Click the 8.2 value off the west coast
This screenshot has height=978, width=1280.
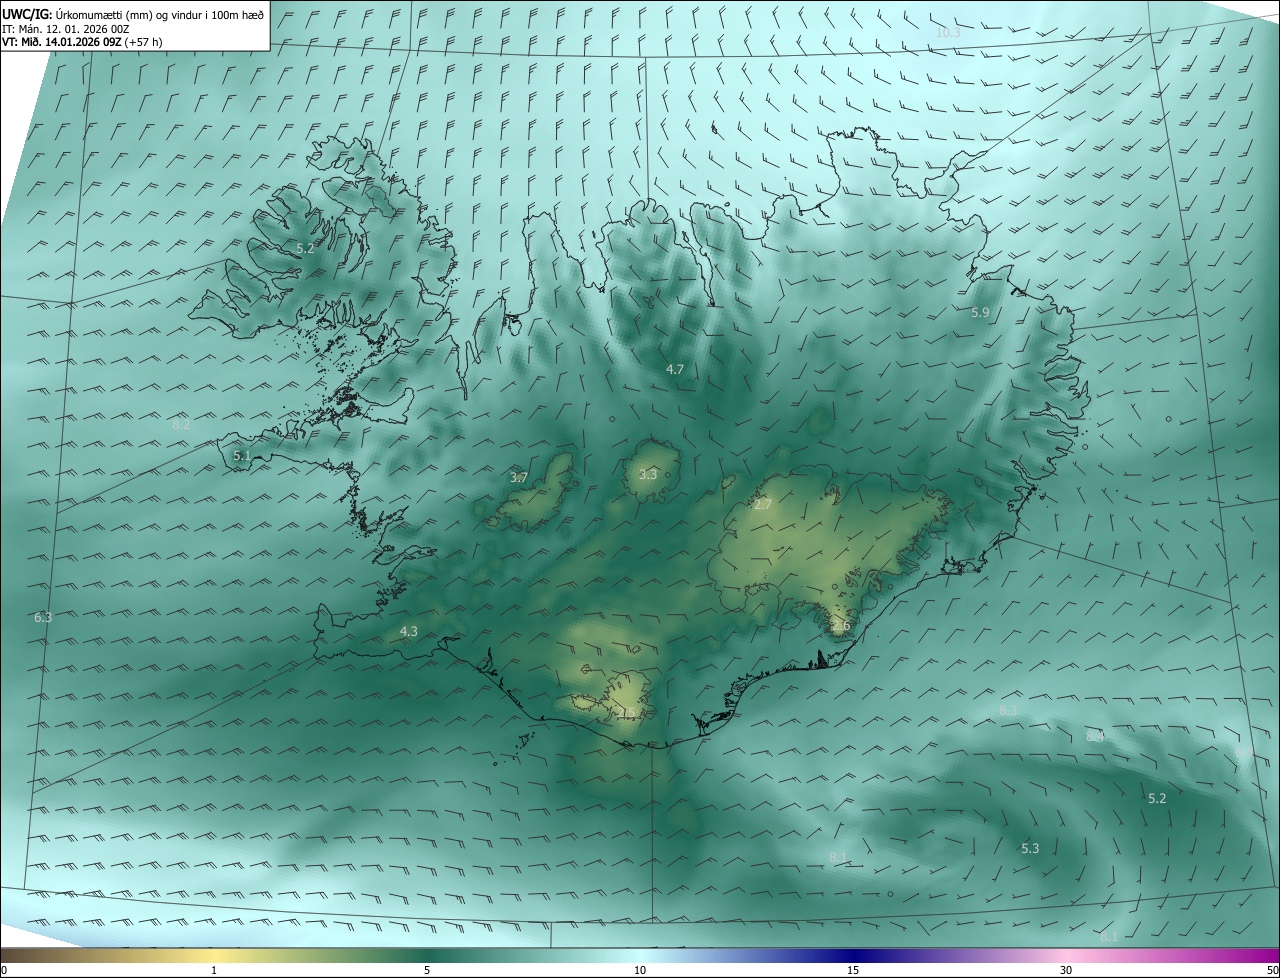[x=181, y=424]
